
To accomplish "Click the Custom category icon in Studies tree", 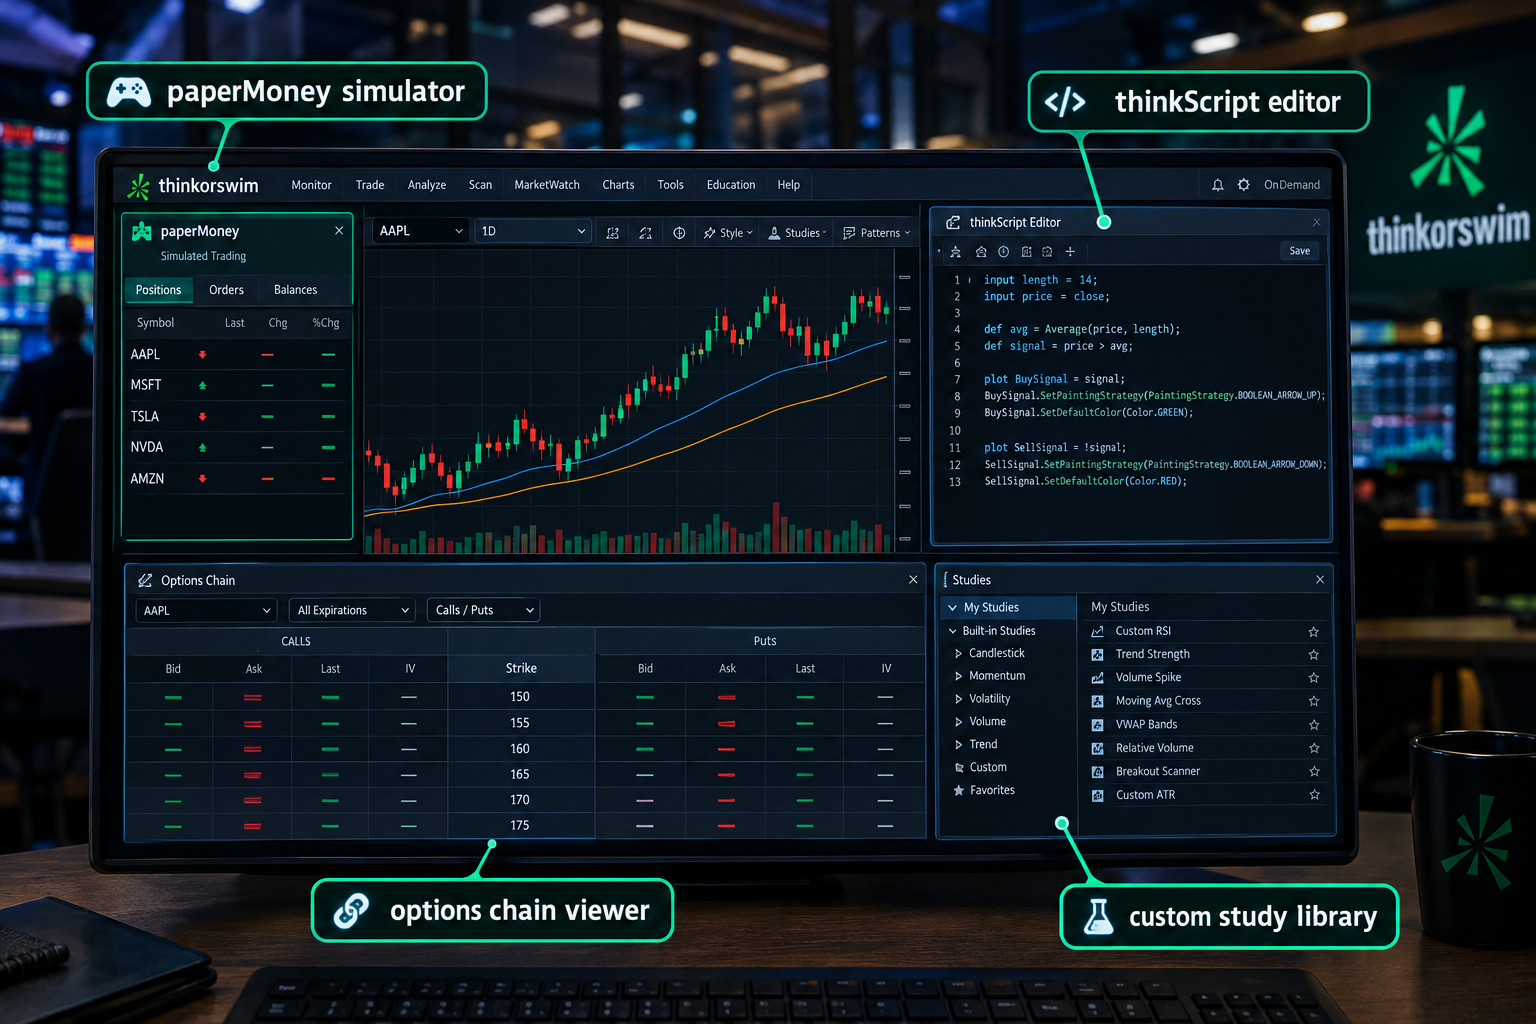I will pyautogui.click(x=959, y=768).
